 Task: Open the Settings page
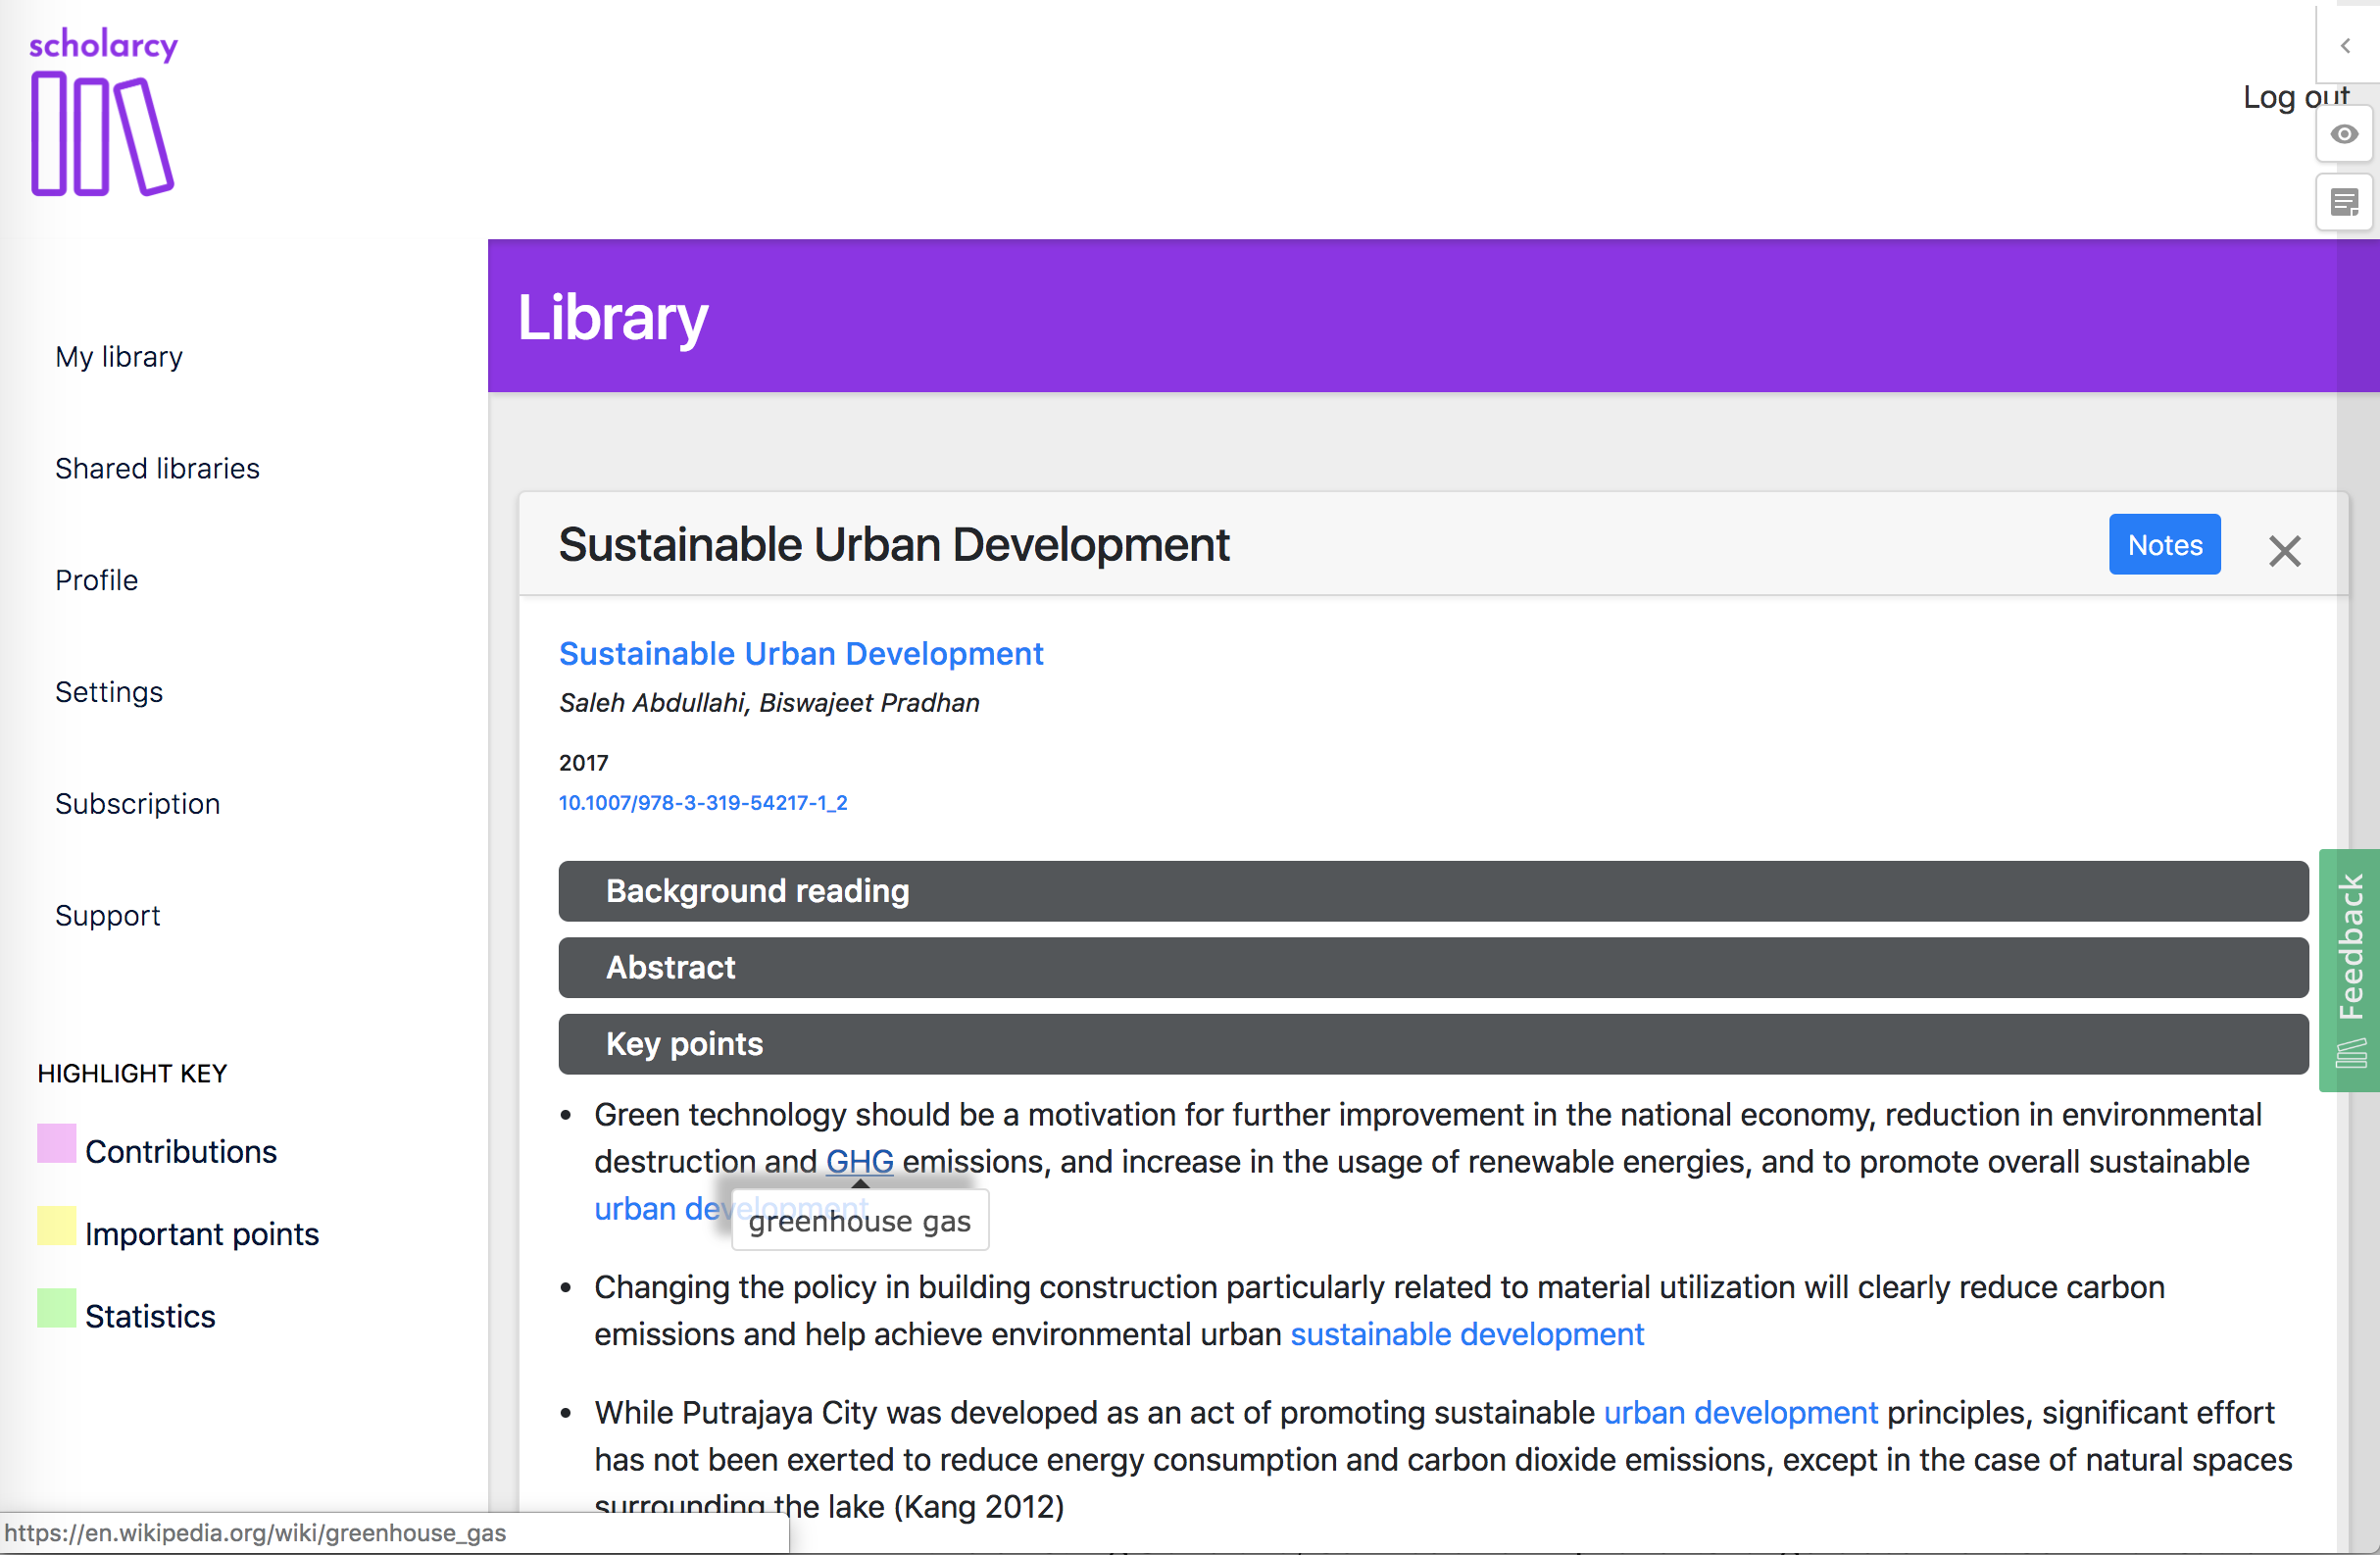tap(109, 692)
